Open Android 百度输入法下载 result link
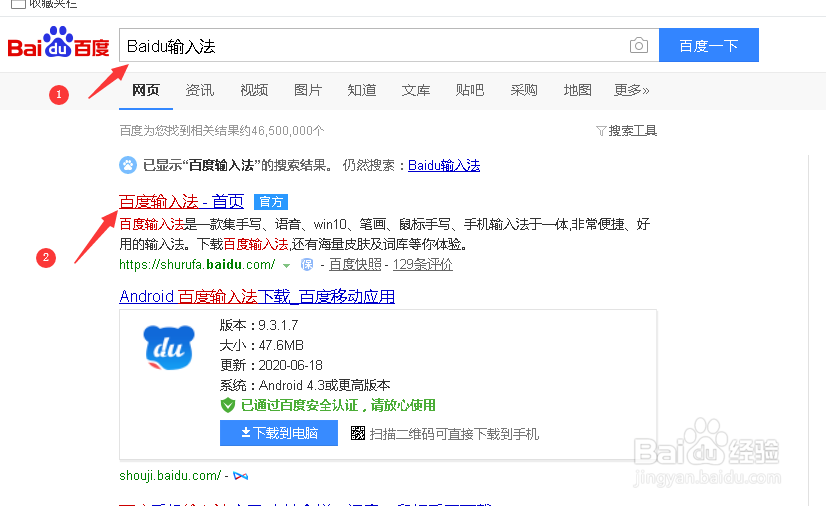 click(257, 296)
